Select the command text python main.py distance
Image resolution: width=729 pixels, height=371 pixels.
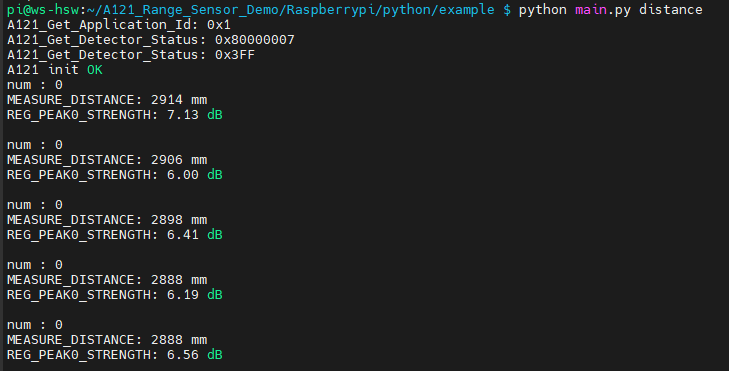tap(610, 10)
